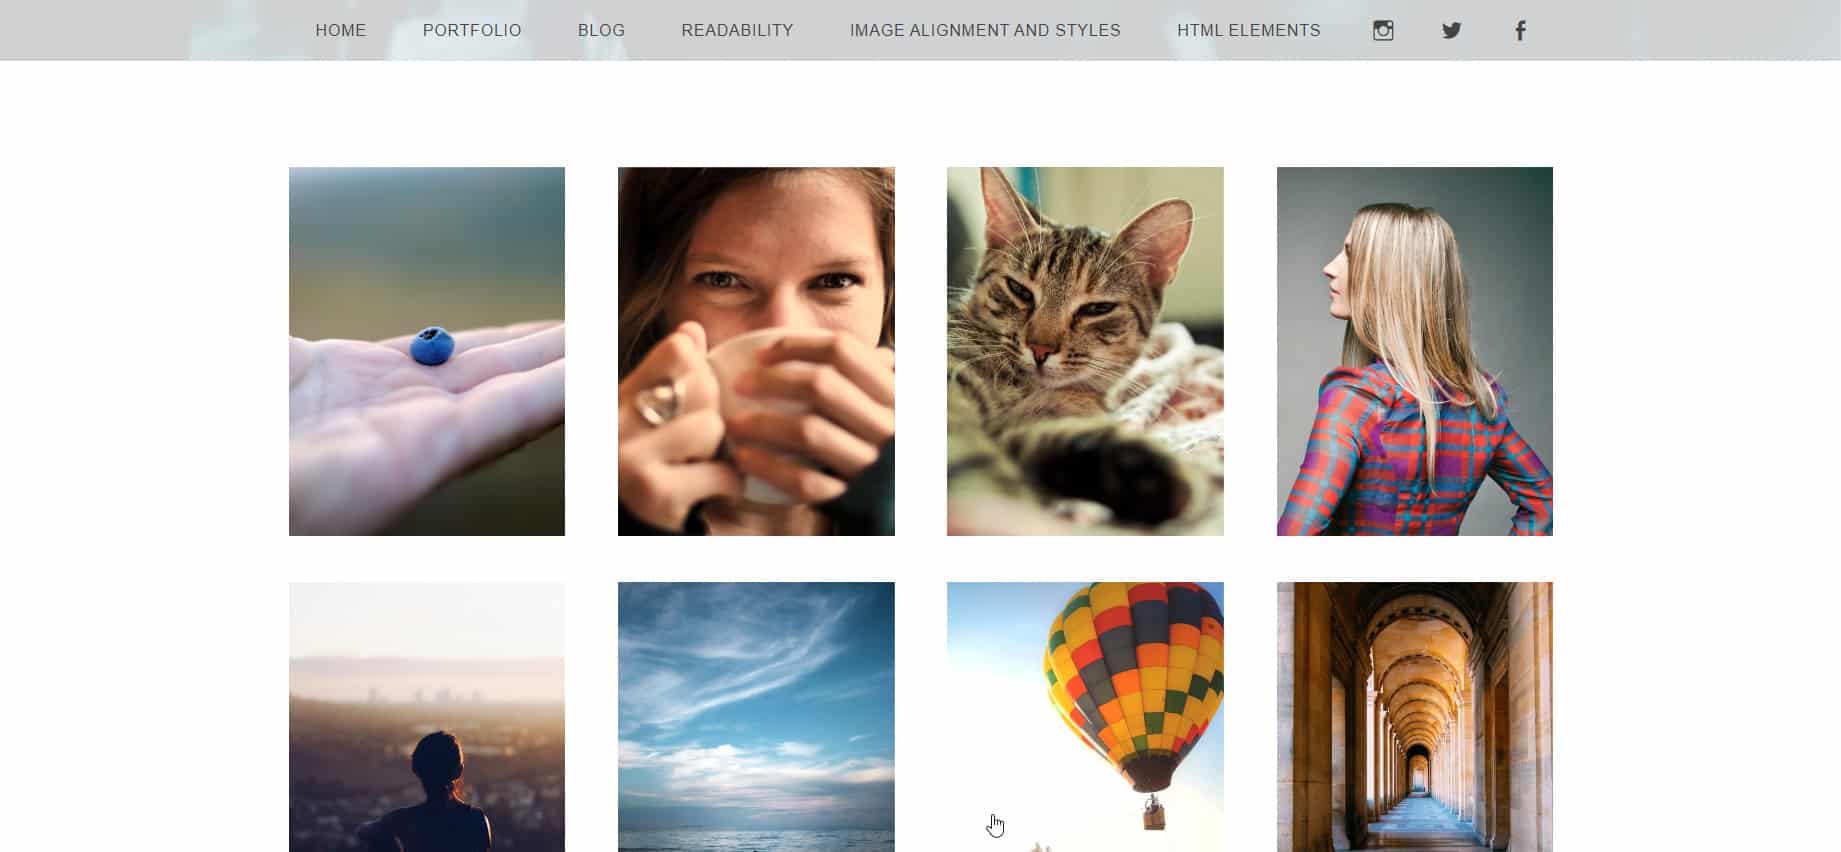Open the hot air balloon photo

(x=1085, y=717)
